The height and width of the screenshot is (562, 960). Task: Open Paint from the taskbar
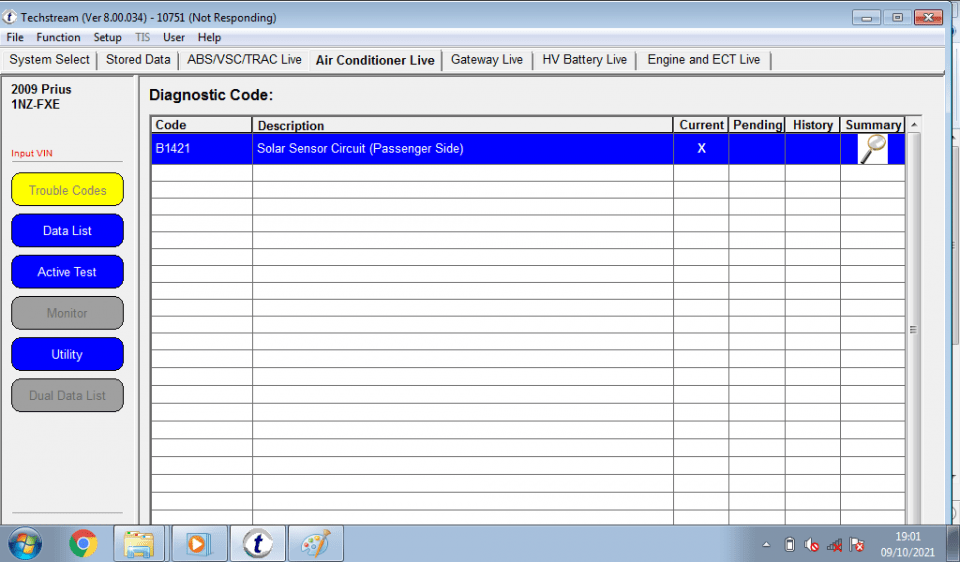[316, 544]
